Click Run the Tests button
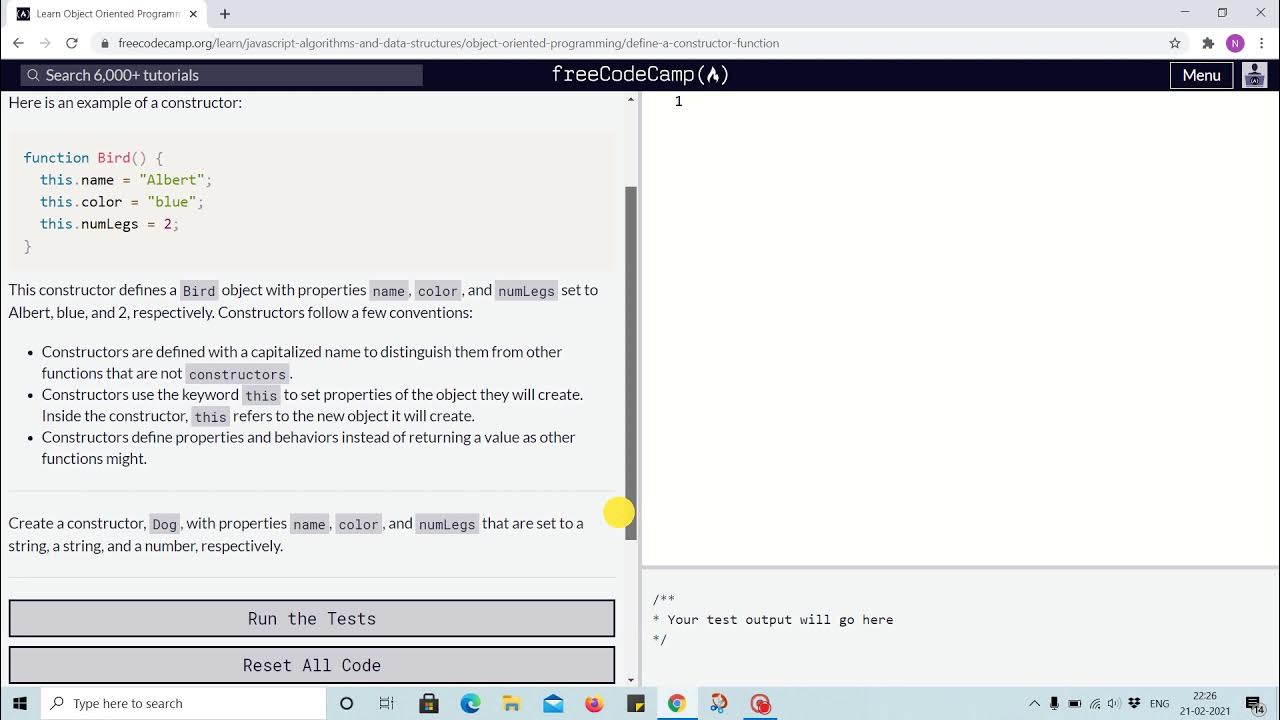The image size is (1280, 720). (x=312, y=618)
